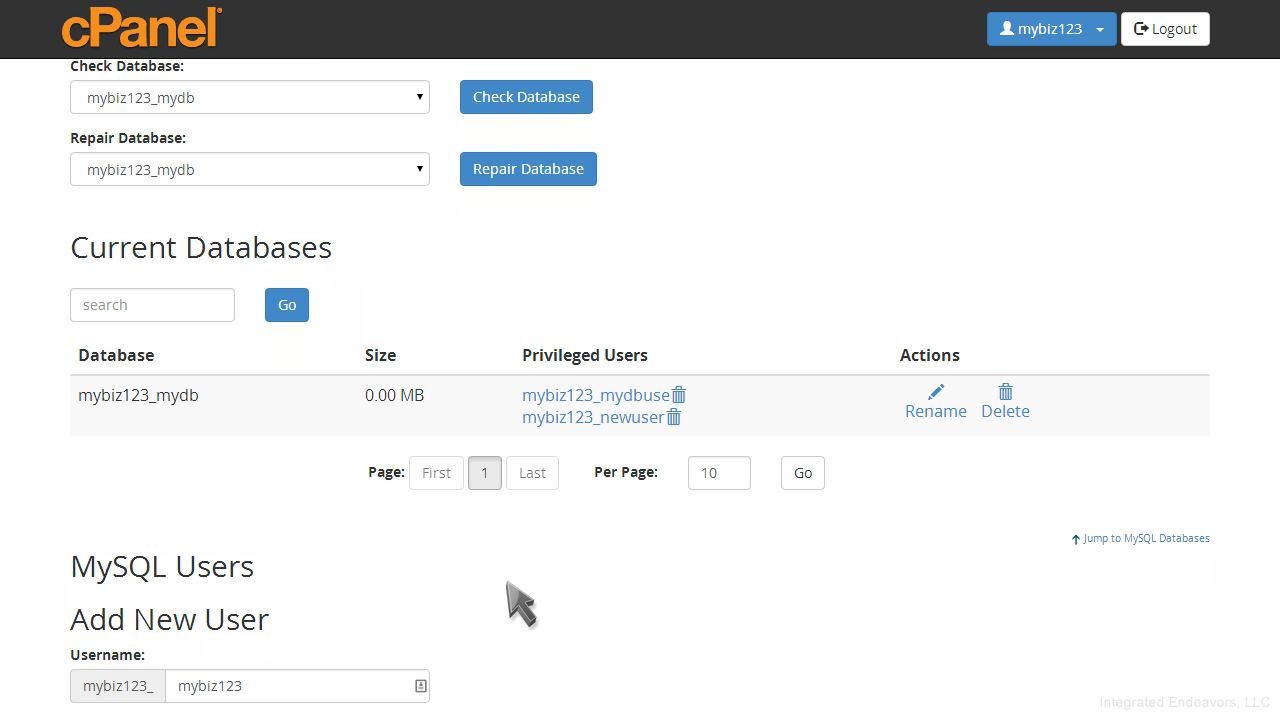This screenshot has width=1280, height=720.
Task: Click the Per Page number field
Action: [x=718, y=473]
